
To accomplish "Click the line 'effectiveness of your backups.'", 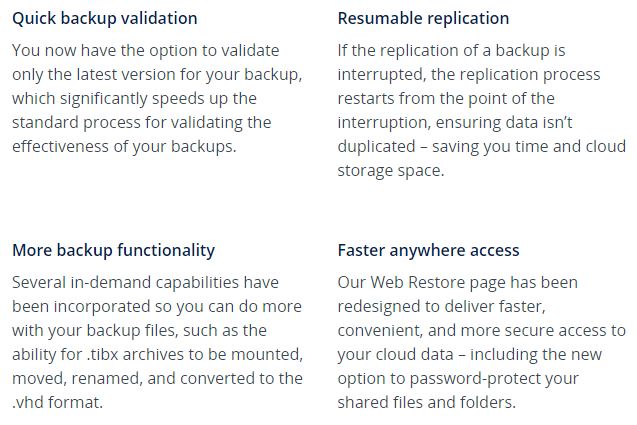I will (x=124, y=146).
